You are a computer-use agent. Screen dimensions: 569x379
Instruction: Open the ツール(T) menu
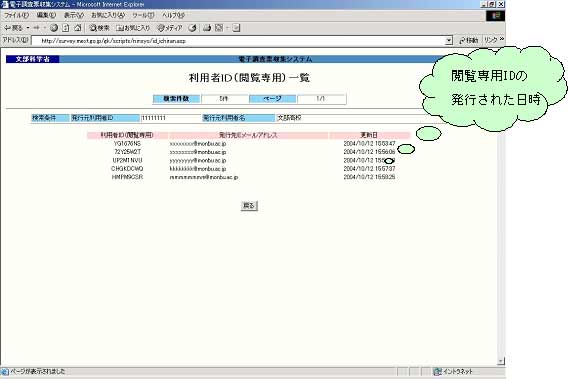coord(143,15)
